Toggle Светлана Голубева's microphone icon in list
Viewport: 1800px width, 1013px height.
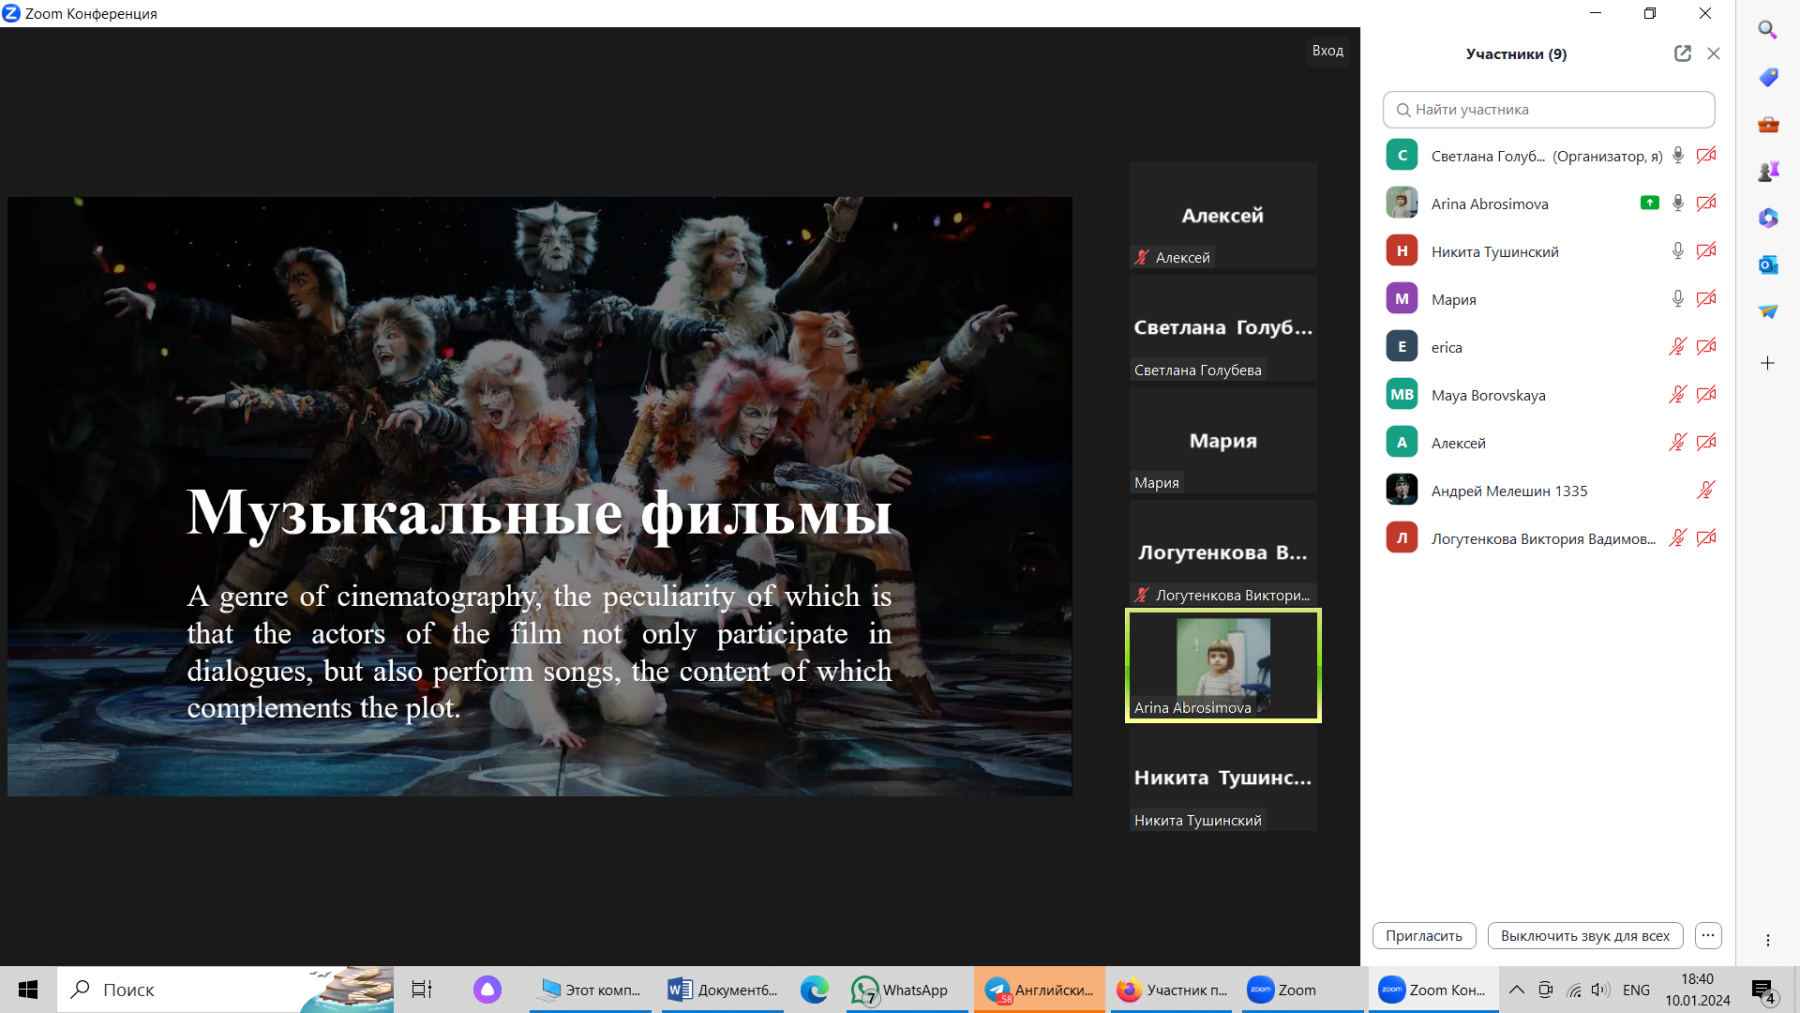pyautogui.click(x=1678, y=155)
